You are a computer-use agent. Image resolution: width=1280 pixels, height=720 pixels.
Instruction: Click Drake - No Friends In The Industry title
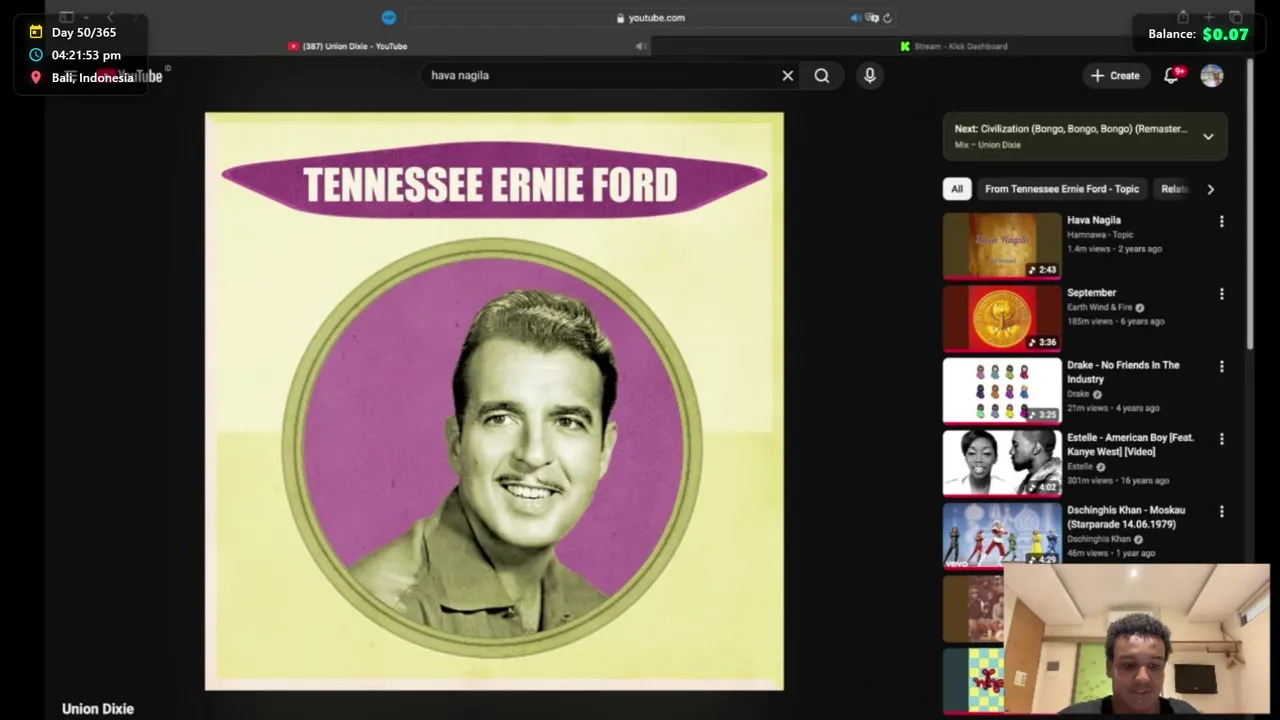[x=1123, y=372]
